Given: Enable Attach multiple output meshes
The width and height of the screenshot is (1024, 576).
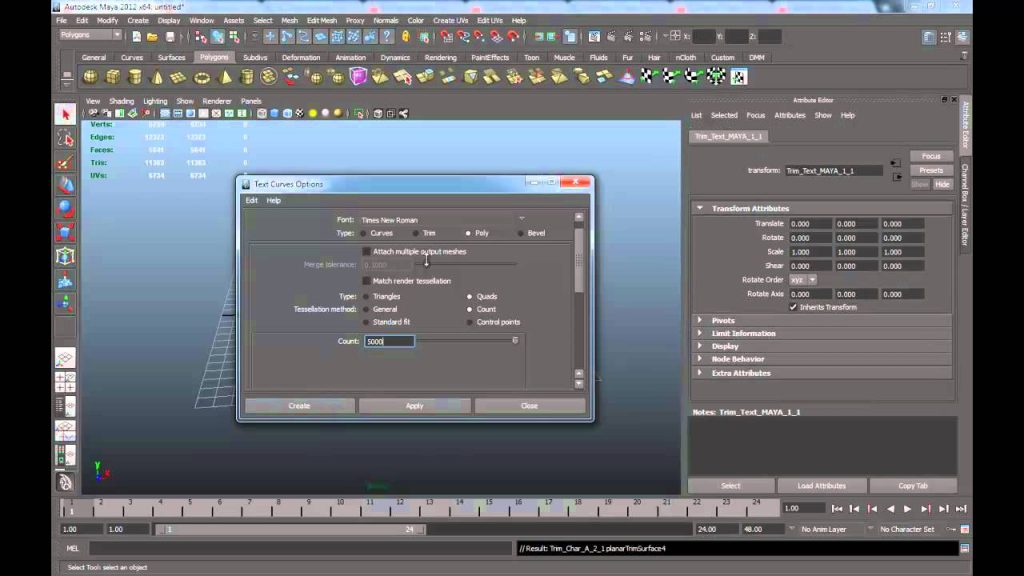Looking at the screenshot, I should pyautogui.click(x=366, y=251).
